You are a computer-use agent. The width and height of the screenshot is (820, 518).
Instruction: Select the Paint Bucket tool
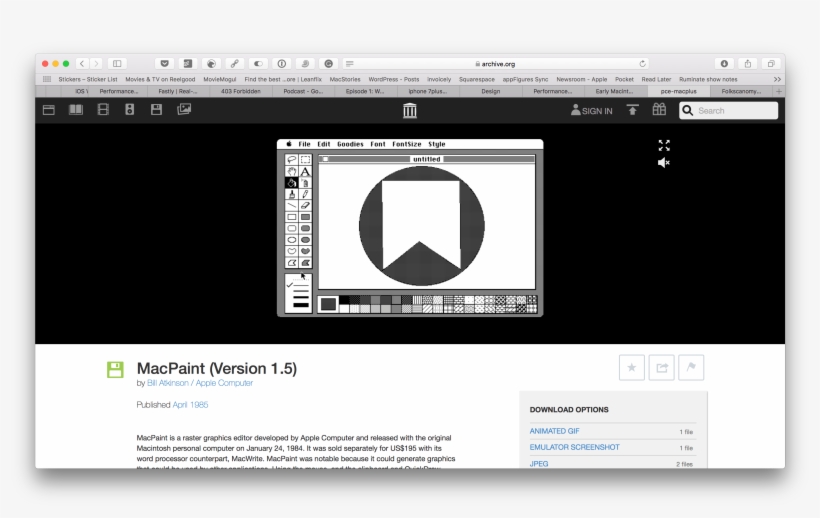(292, 182)
